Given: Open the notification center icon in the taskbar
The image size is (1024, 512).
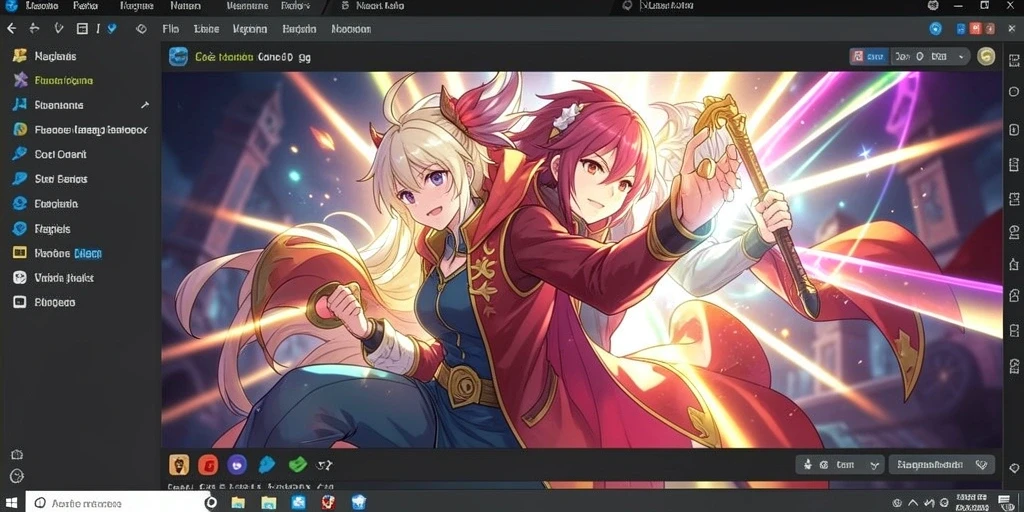Looking at the screenshot, I should 1004,502.
